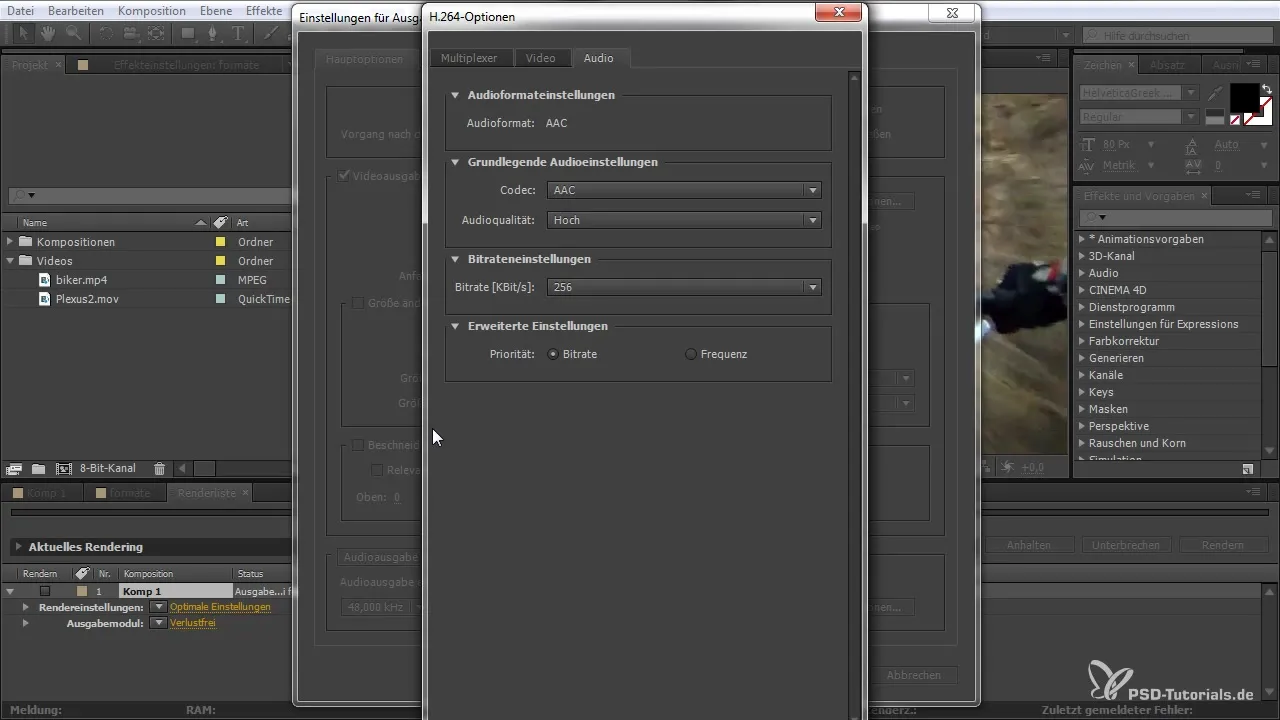Open the Komposition menu

(152, 11)
